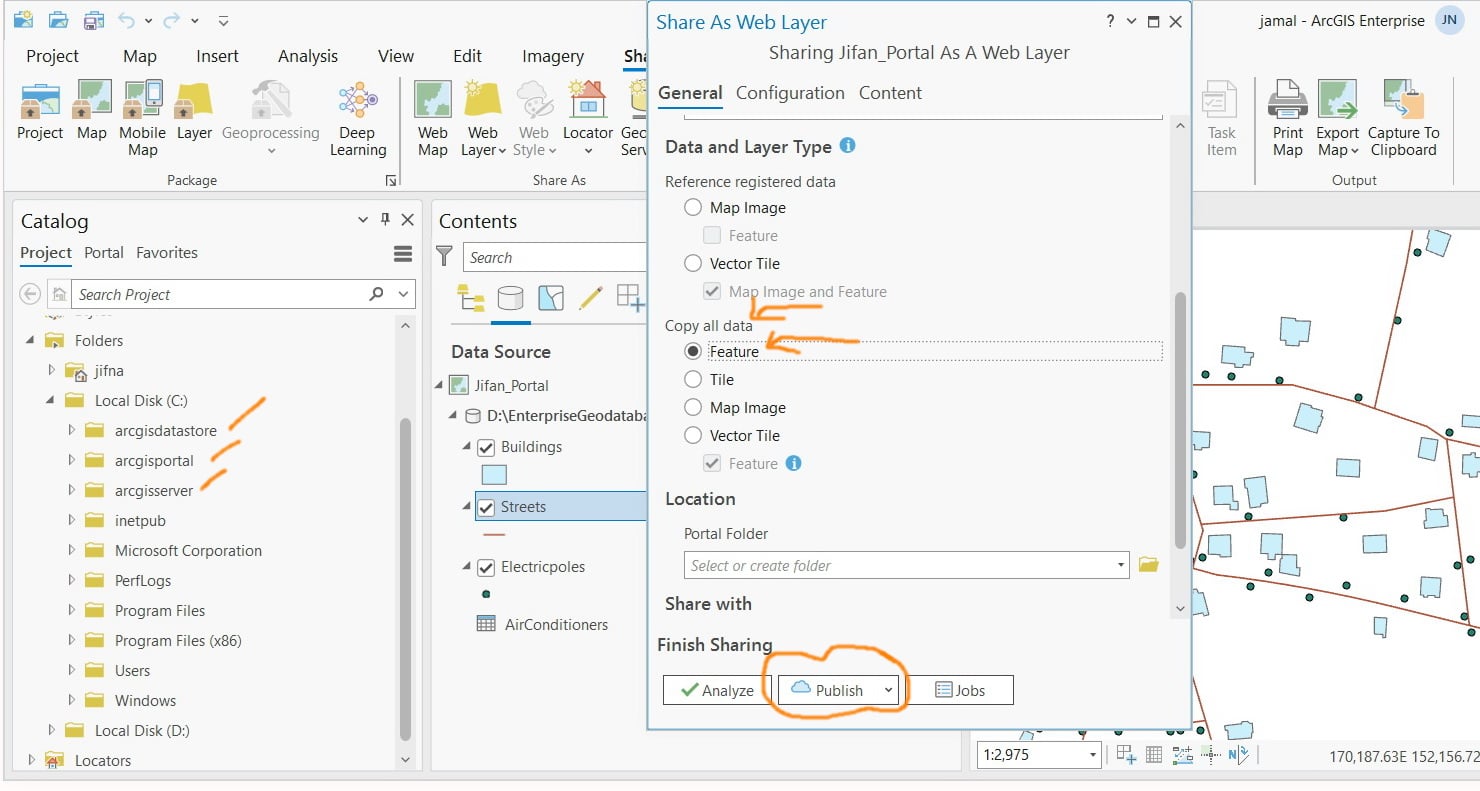Expand the Local Disk (D:) tree node

pyautogui.click(x=51, y=731)
